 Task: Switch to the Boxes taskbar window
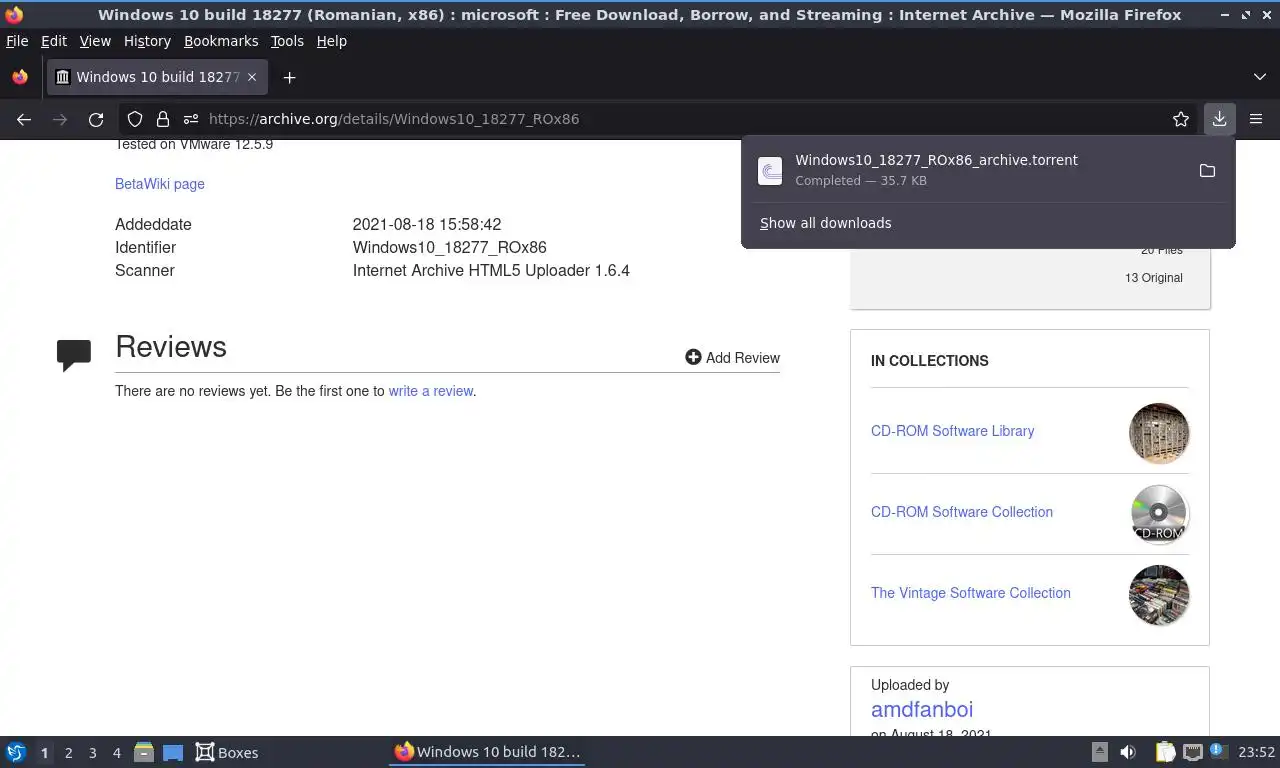click(227, 752)
